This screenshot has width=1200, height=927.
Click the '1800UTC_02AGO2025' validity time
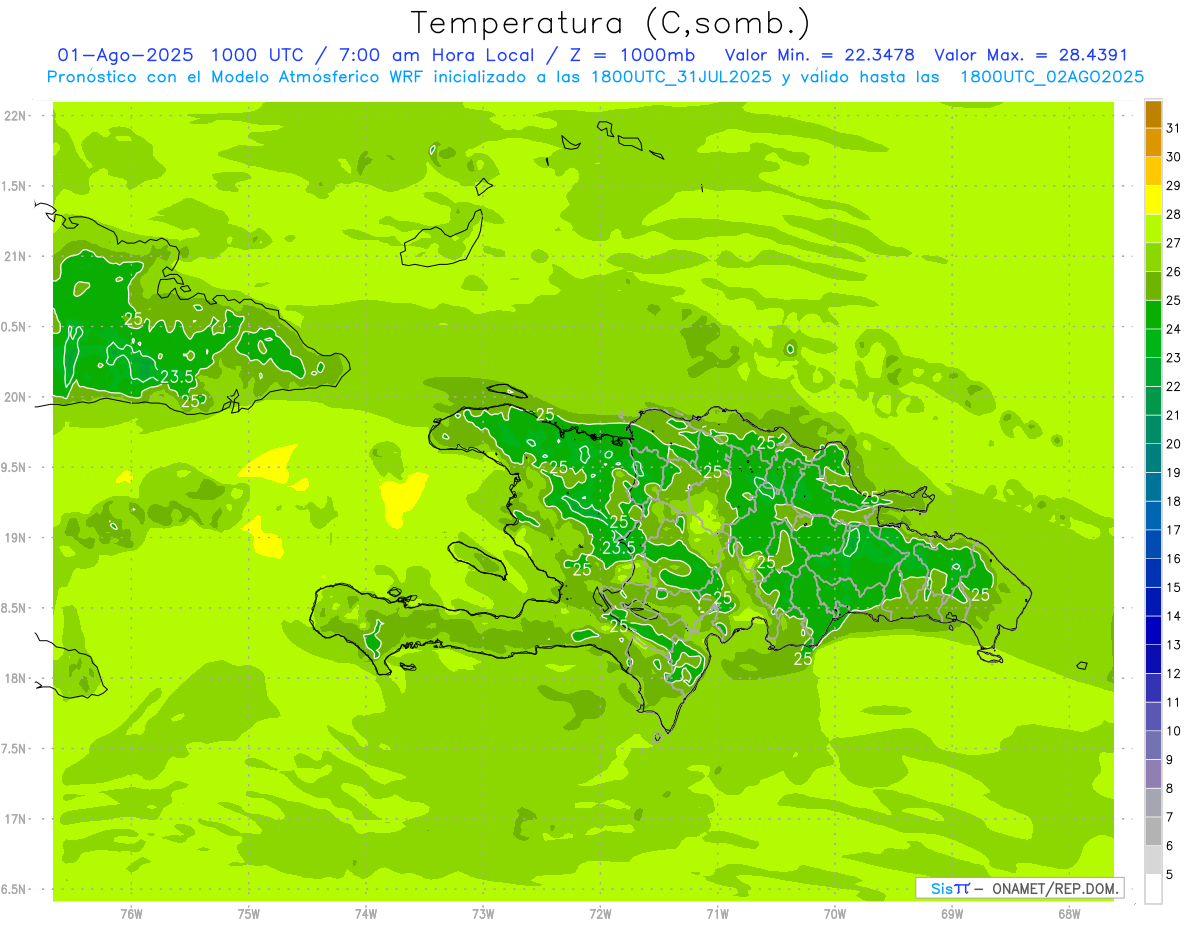(x=1052, y=76)
